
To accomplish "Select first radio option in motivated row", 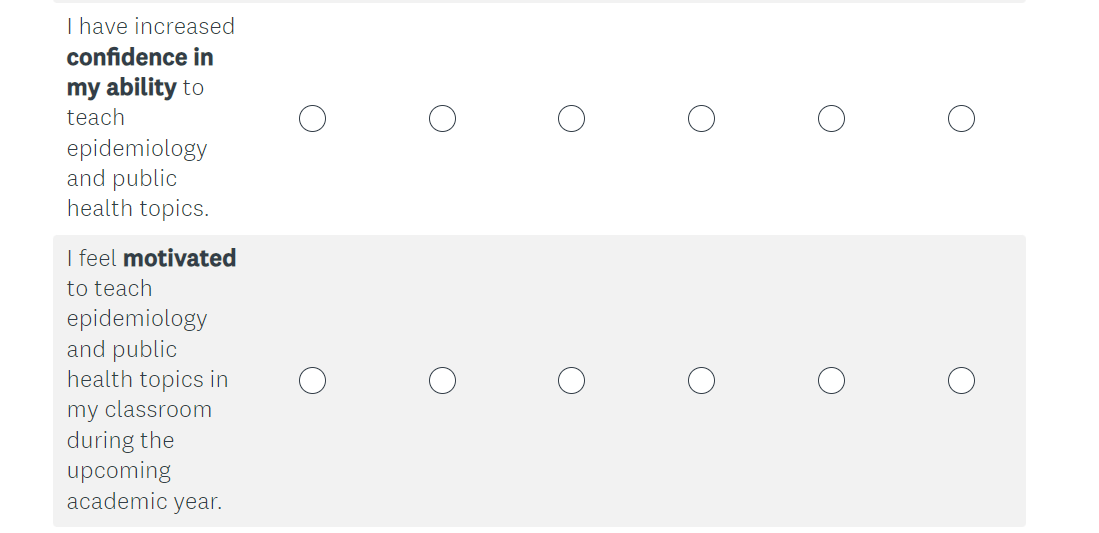I will (x=312, y=381).
